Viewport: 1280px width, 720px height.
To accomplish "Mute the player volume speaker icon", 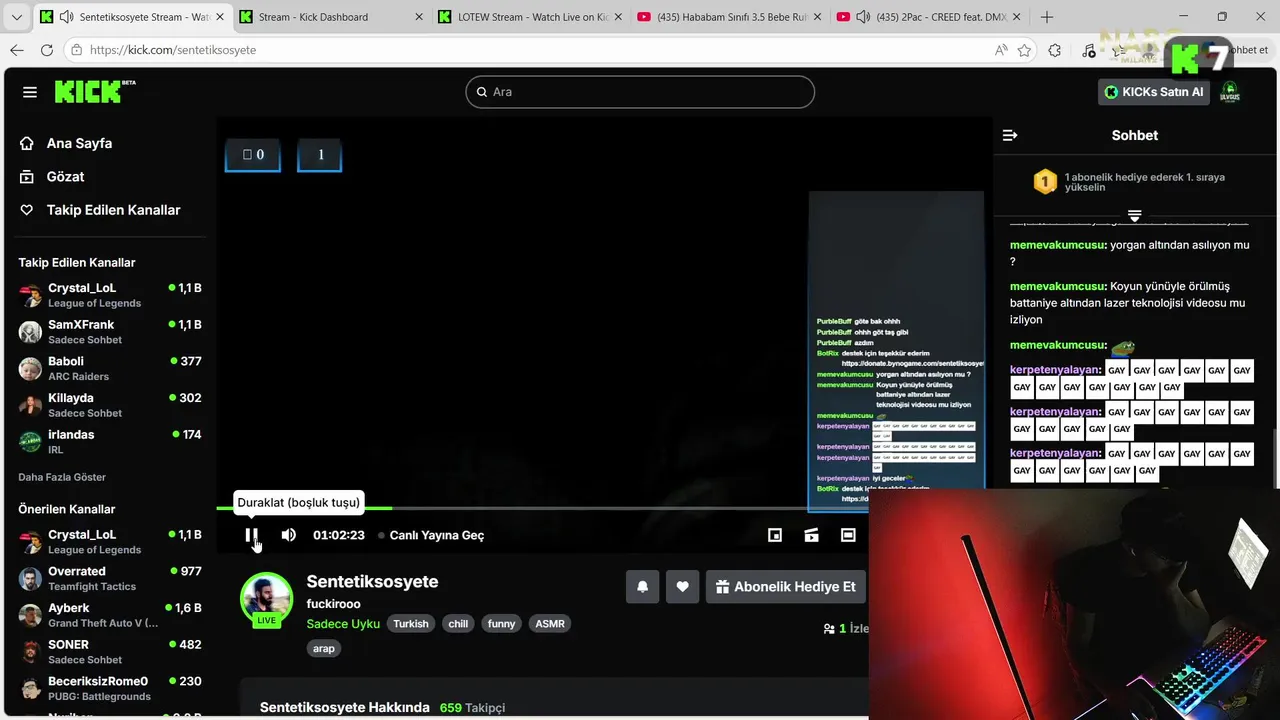I will [x=288, y=535].
